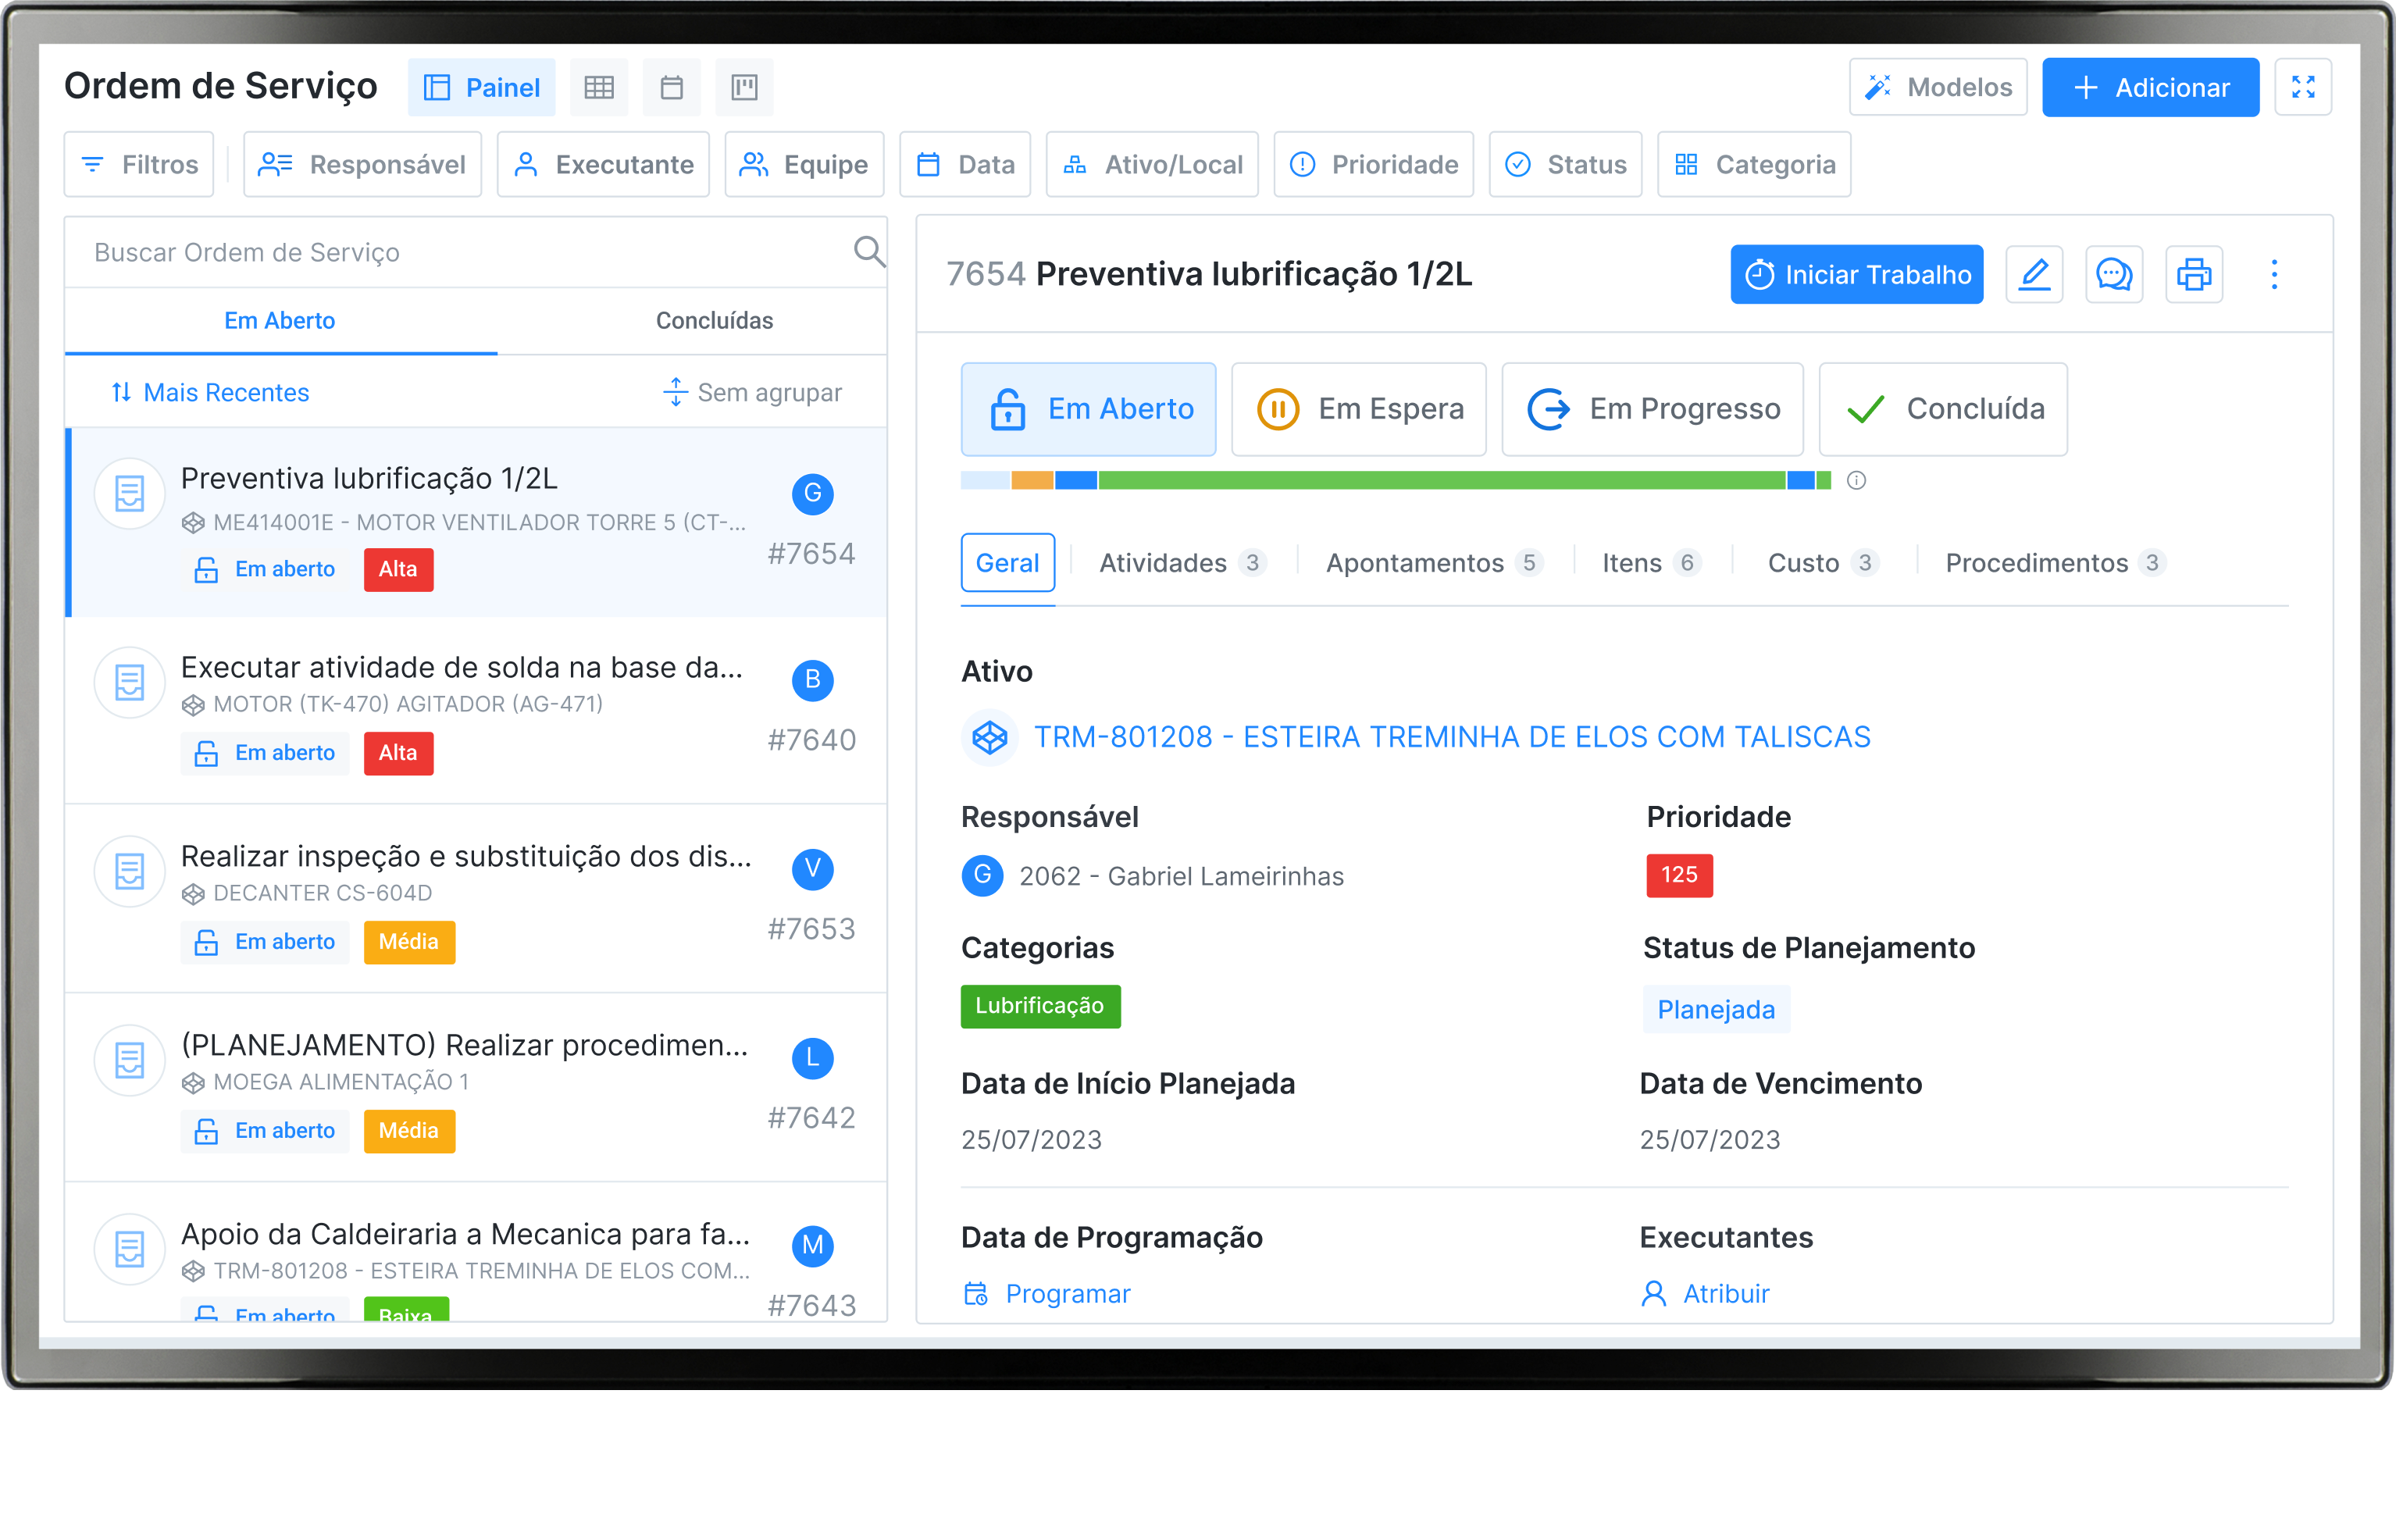
Task: Open the Categoria filter dropdown
Action: (1753, 165)
